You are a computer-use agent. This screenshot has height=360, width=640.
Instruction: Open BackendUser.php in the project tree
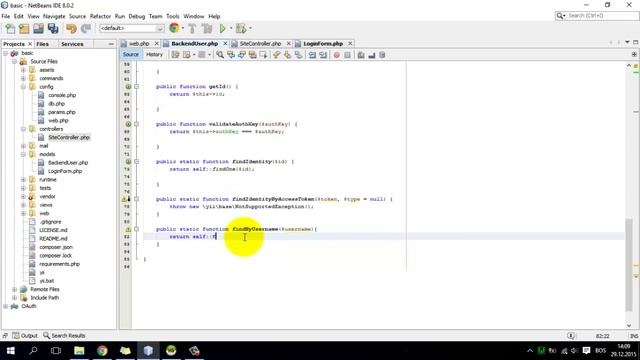pos(68,163)
